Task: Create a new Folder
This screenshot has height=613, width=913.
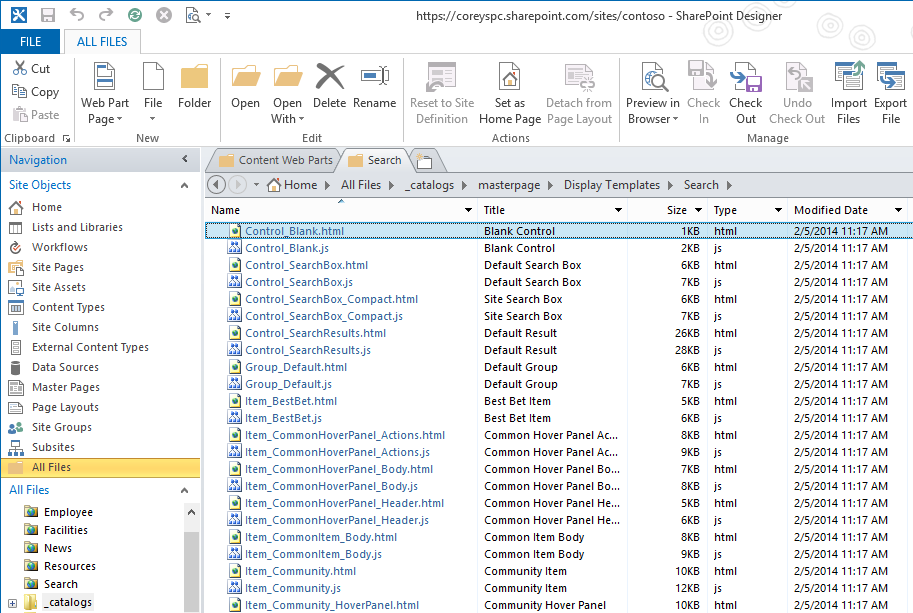Action: coord(194,86)
